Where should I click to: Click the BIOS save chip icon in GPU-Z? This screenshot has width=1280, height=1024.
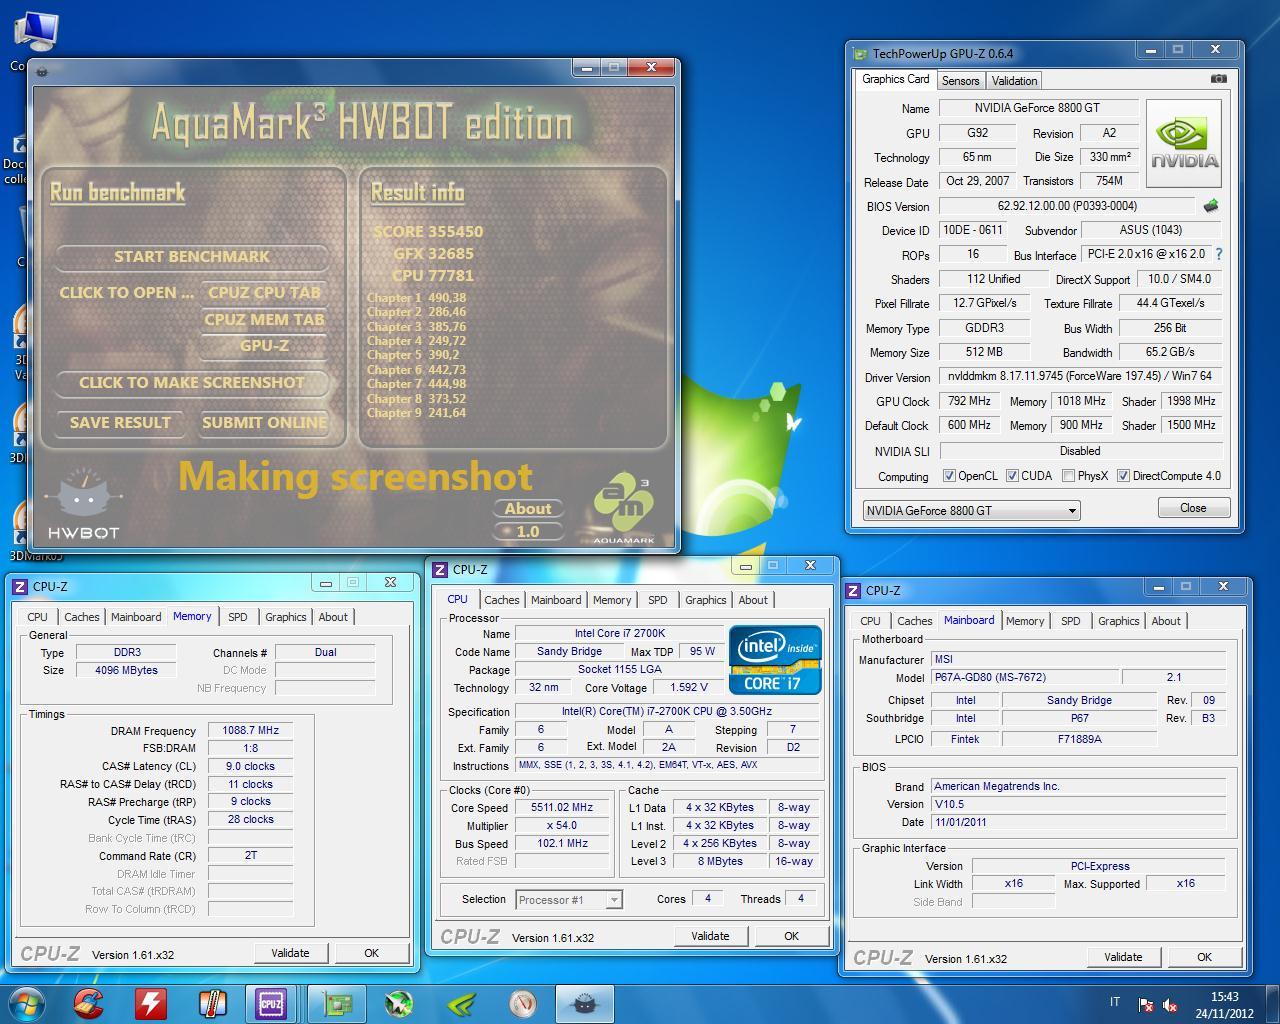1211,205
